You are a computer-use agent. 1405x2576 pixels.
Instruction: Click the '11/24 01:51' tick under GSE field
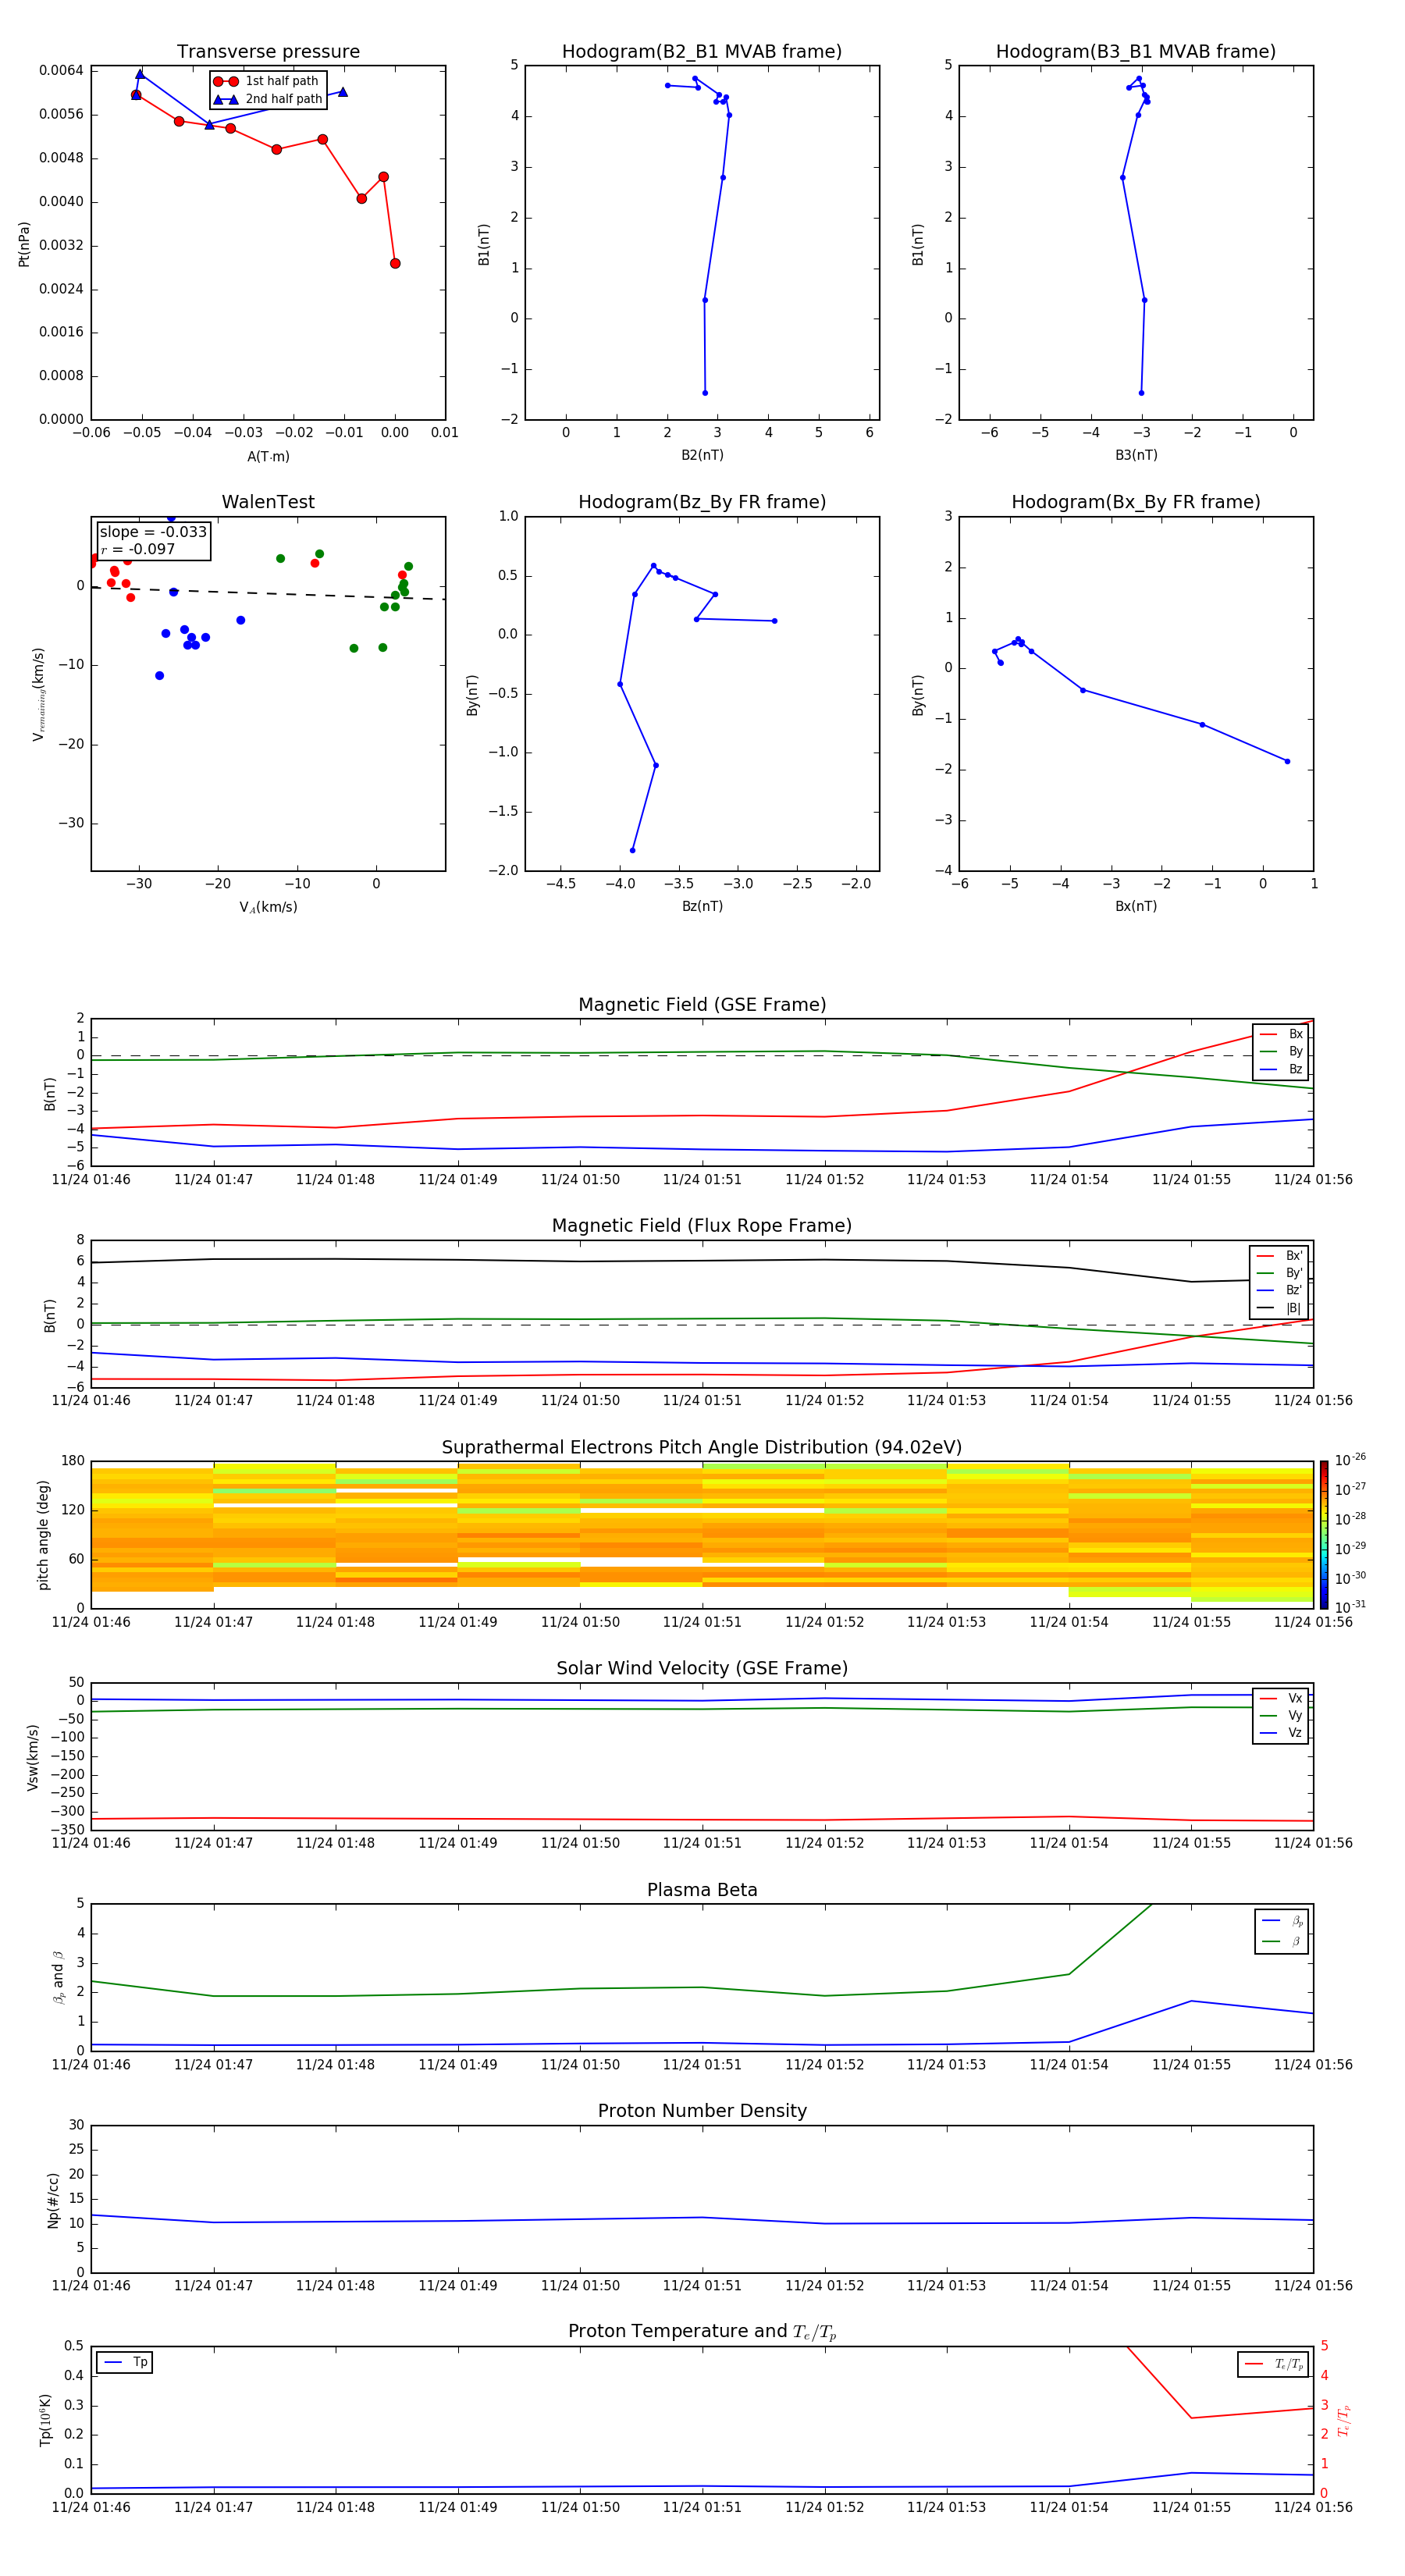tap(702, 1180)
